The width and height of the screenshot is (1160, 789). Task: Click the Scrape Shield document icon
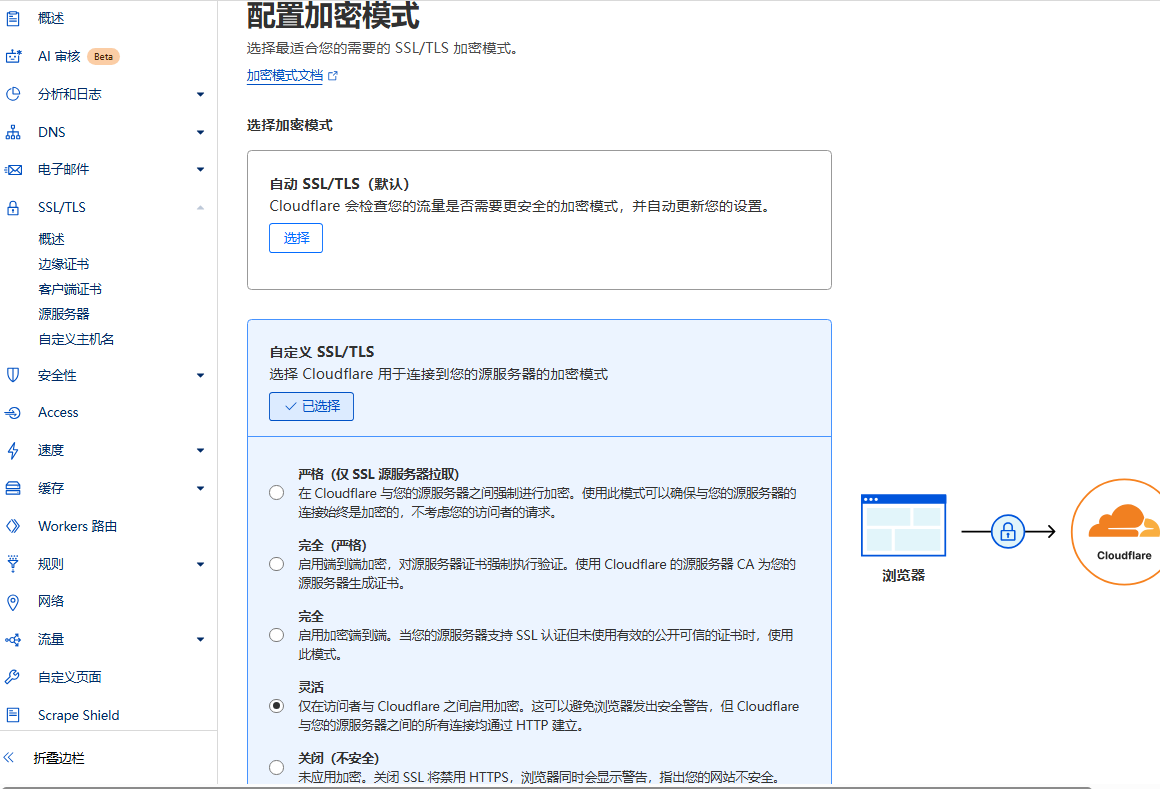tap(13, 715)
